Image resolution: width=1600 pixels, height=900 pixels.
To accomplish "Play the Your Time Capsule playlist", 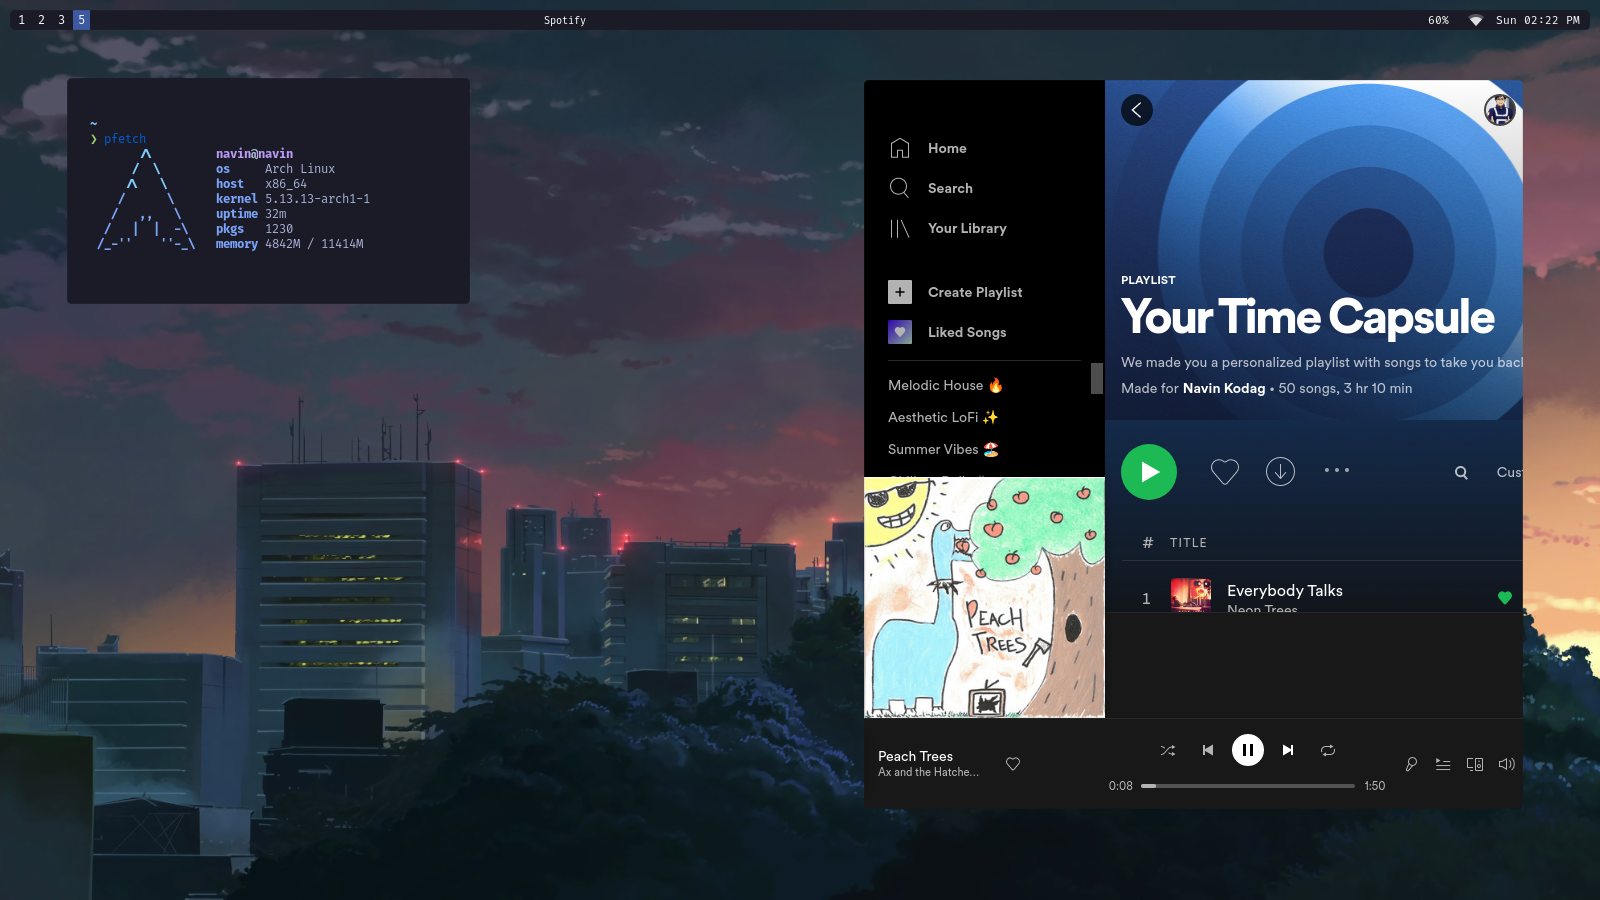I will tap(1149, 472).
